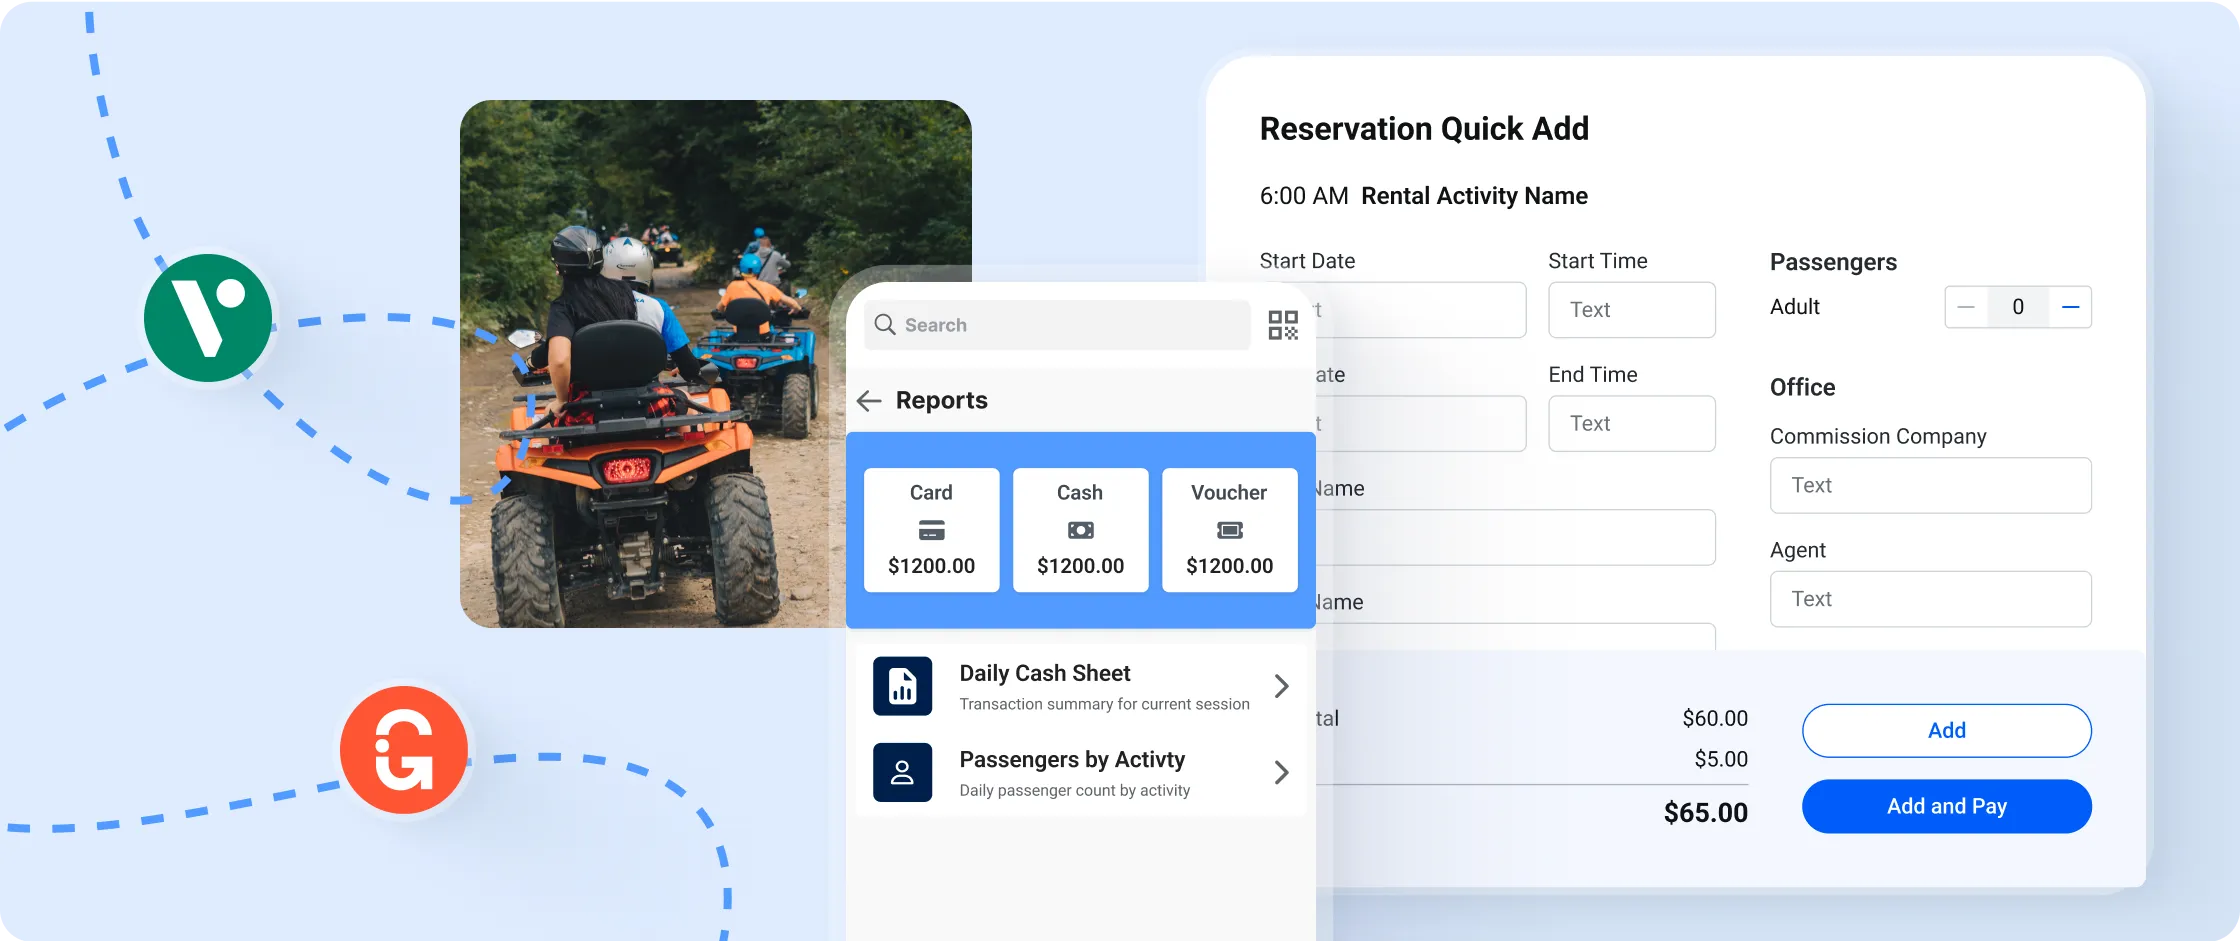The height and width of the screenshot is (941, 2240).
Task: Select the Daily Cash Sheet document icon
Action: click(903, 686)
